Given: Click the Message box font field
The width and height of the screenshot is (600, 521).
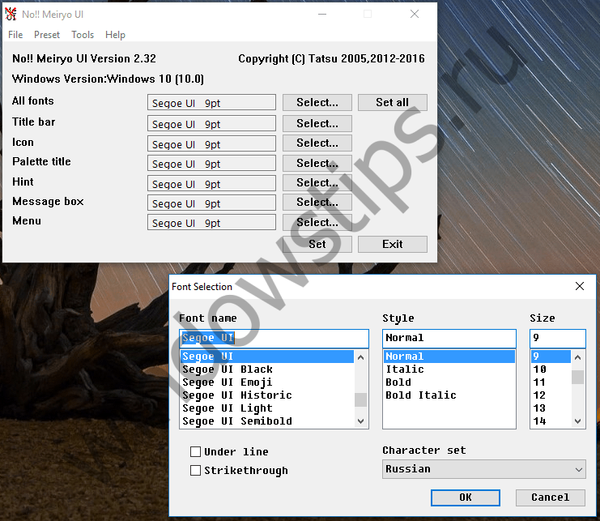Looking at the screenshot, I should [211, 203].
